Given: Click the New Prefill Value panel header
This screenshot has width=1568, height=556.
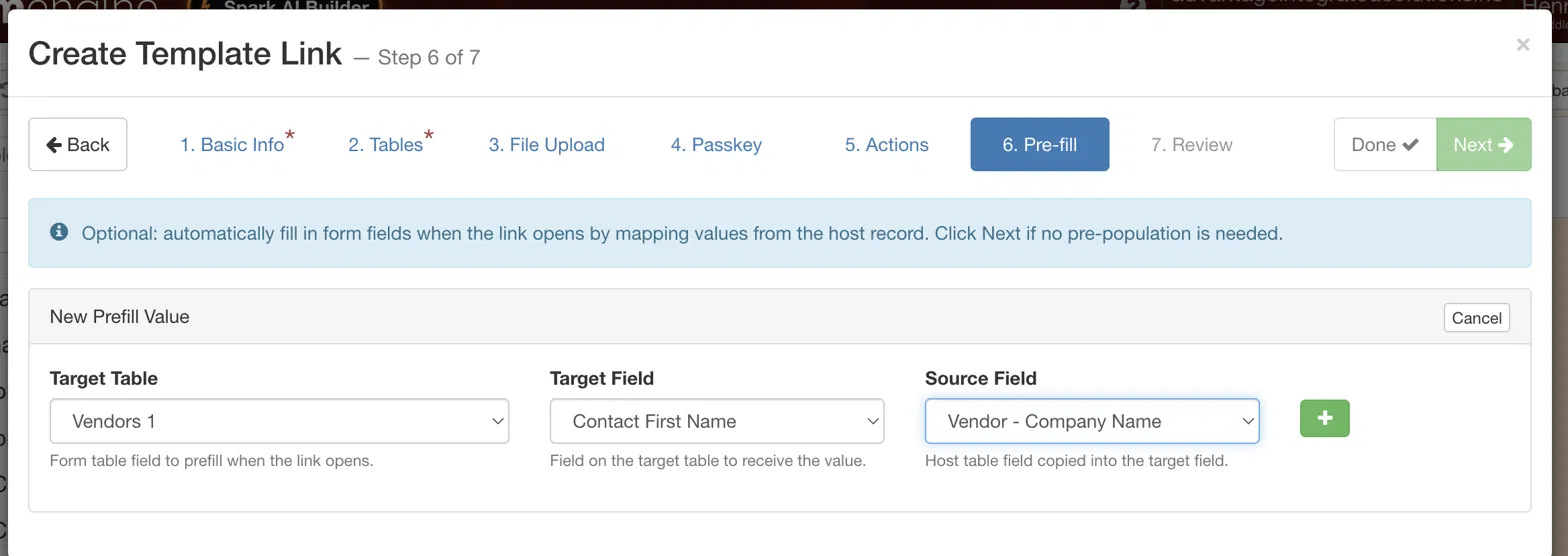Looking at the screenshot, I should [x=779, y=317].
